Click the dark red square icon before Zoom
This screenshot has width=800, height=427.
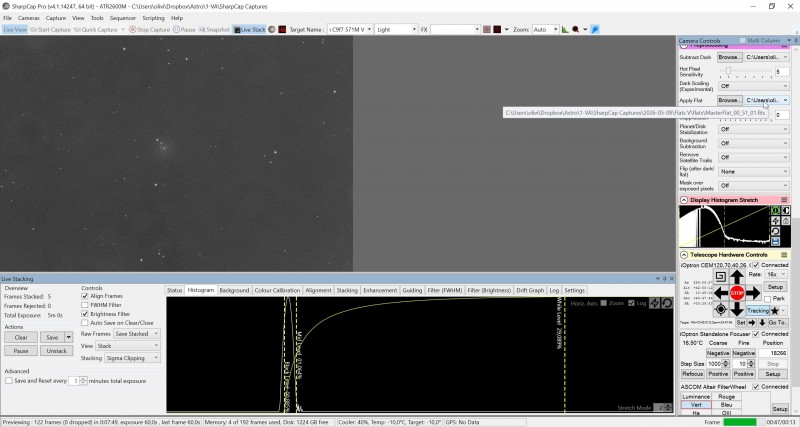[497, 30]
